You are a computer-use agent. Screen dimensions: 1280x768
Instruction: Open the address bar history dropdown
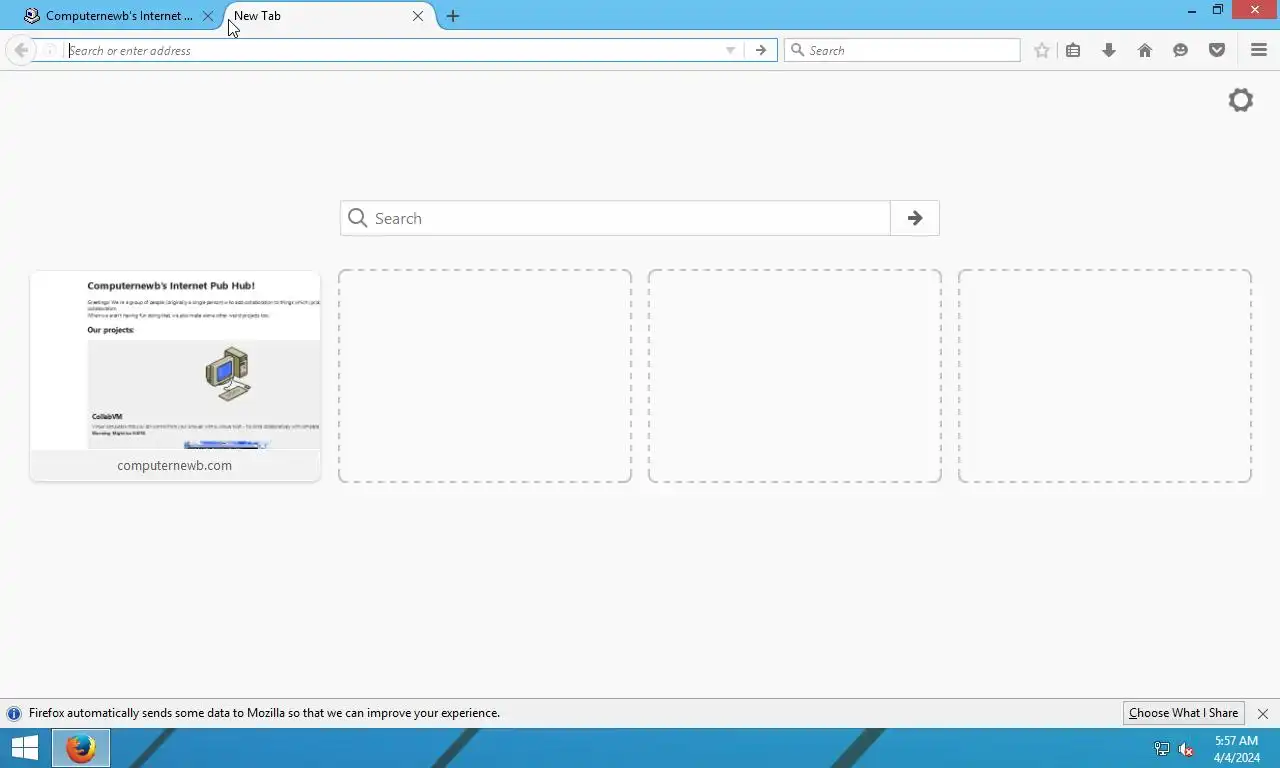730,50
